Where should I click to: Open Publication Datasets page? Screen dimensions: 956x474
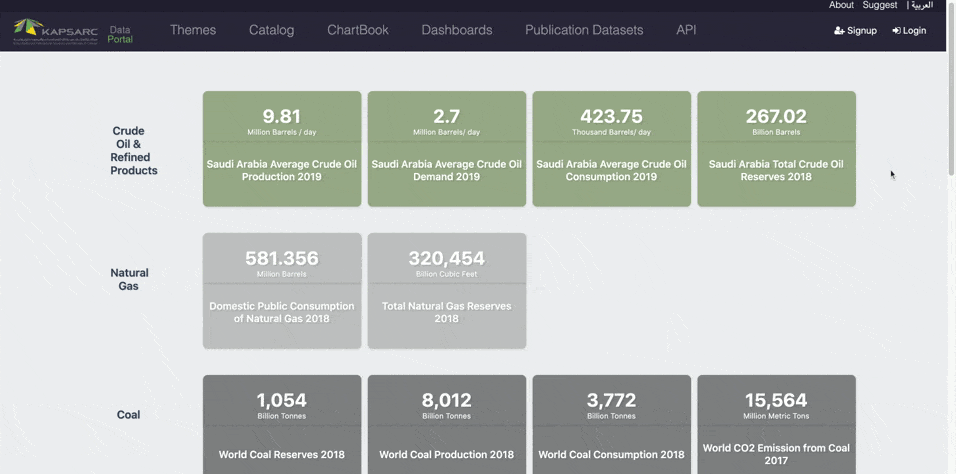[584, 30]
